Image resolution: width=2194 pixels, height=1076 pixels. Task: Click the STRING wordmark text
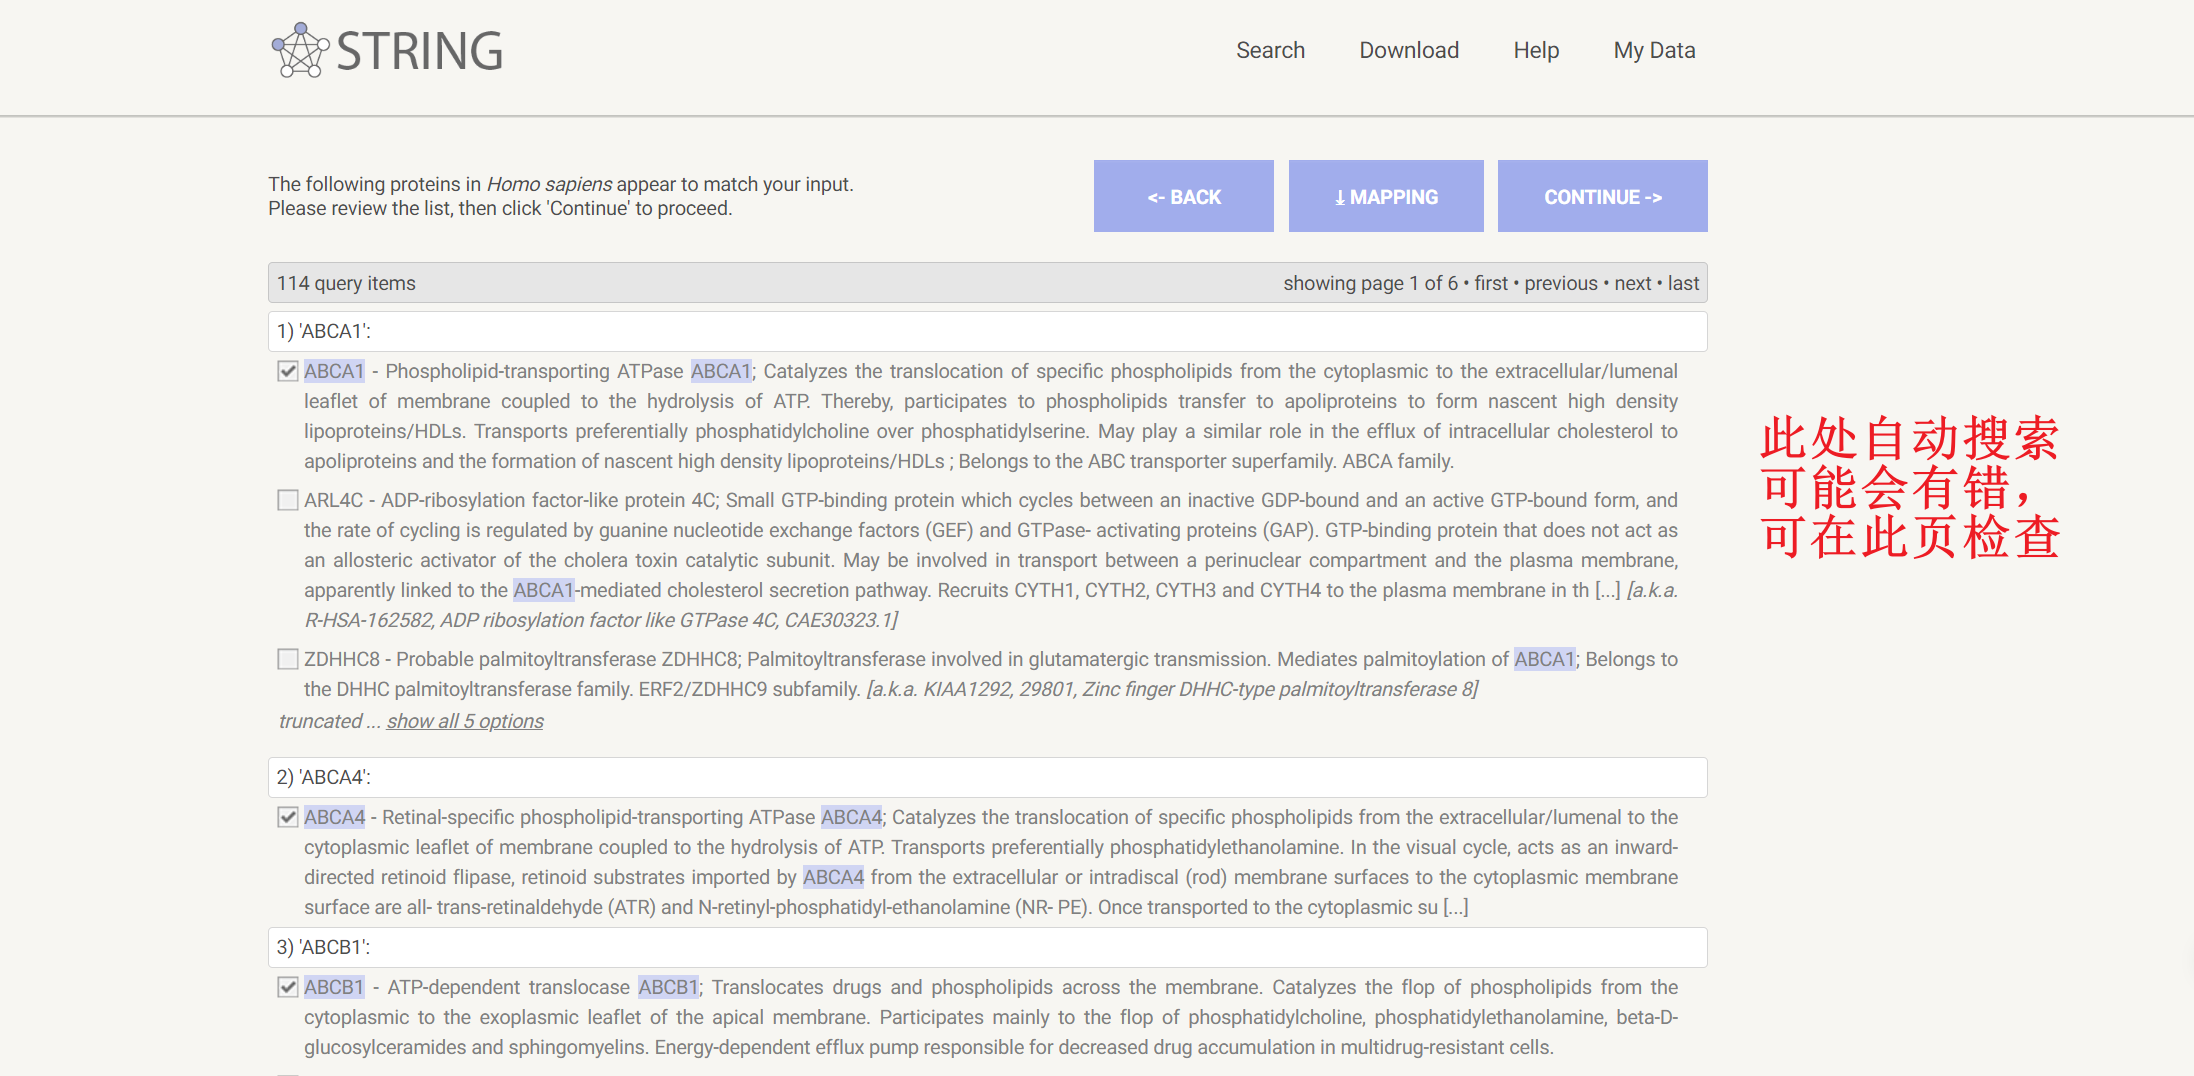coord(420,51)
